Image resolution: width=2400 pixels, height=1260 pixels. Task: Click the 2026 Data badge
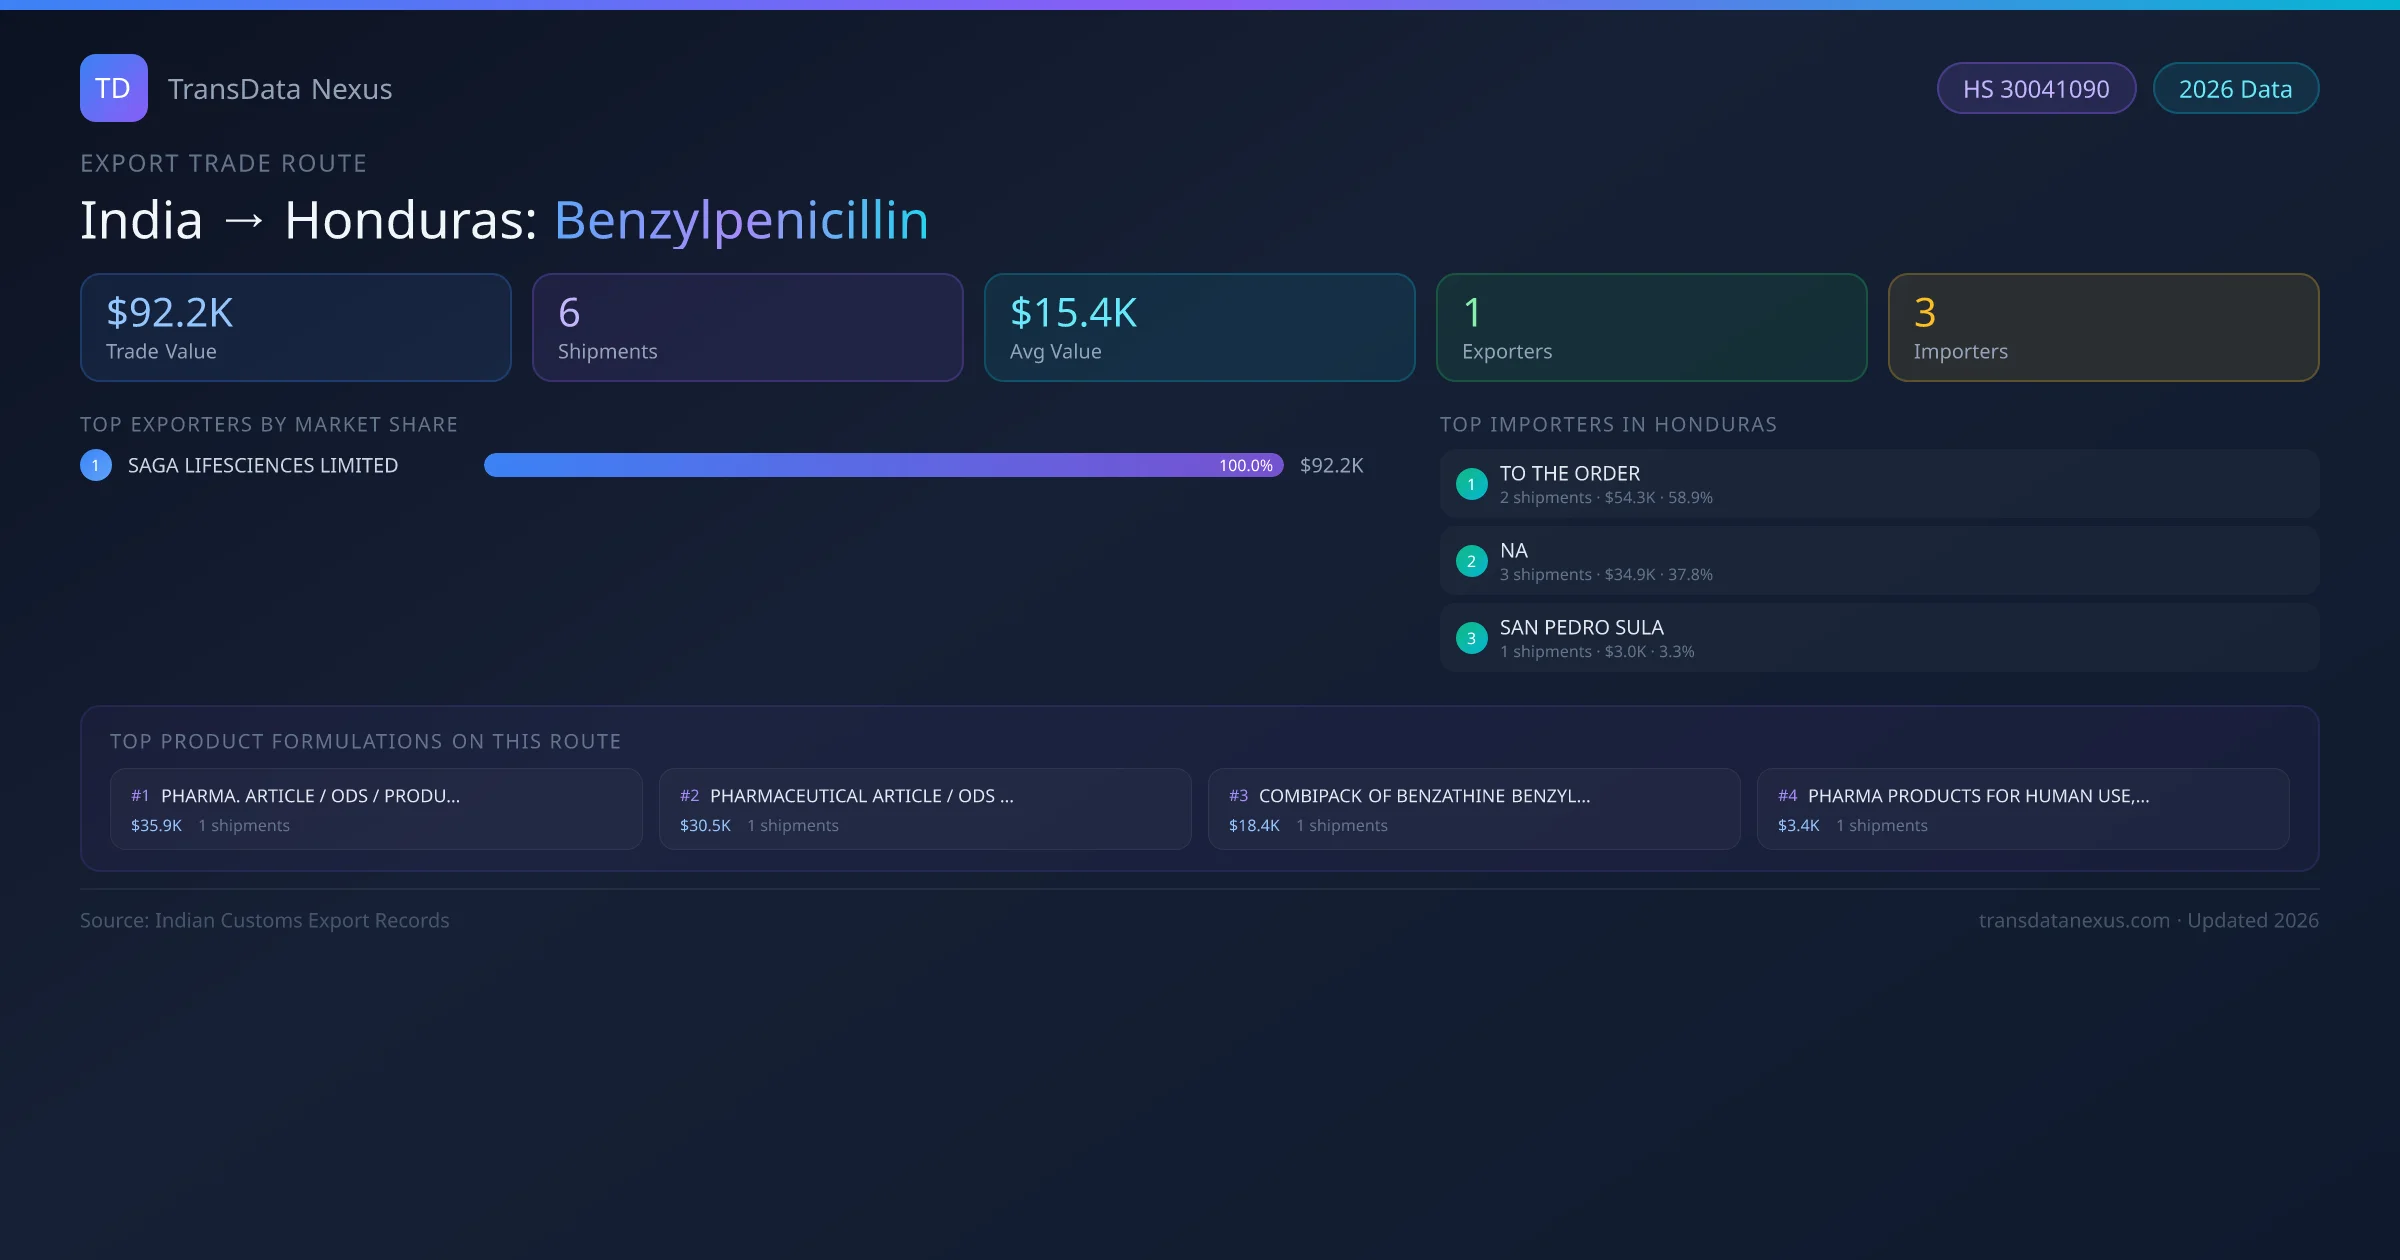point(2235,89)
